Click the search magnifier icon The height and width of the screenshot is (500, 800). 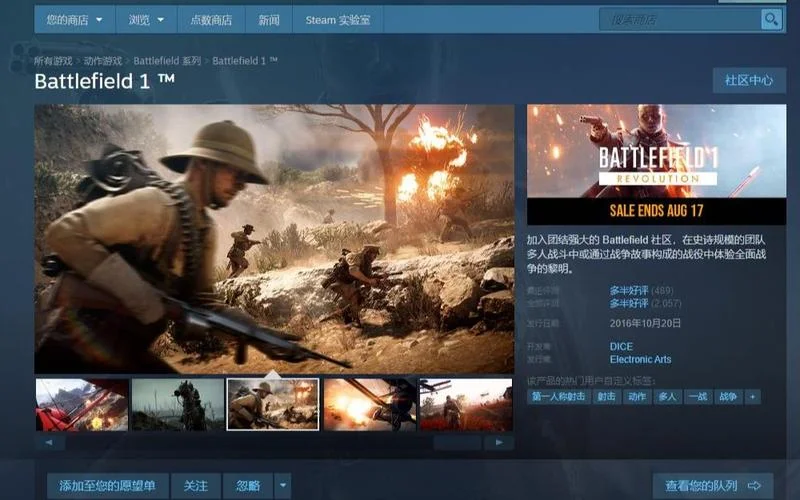[771, 20]
